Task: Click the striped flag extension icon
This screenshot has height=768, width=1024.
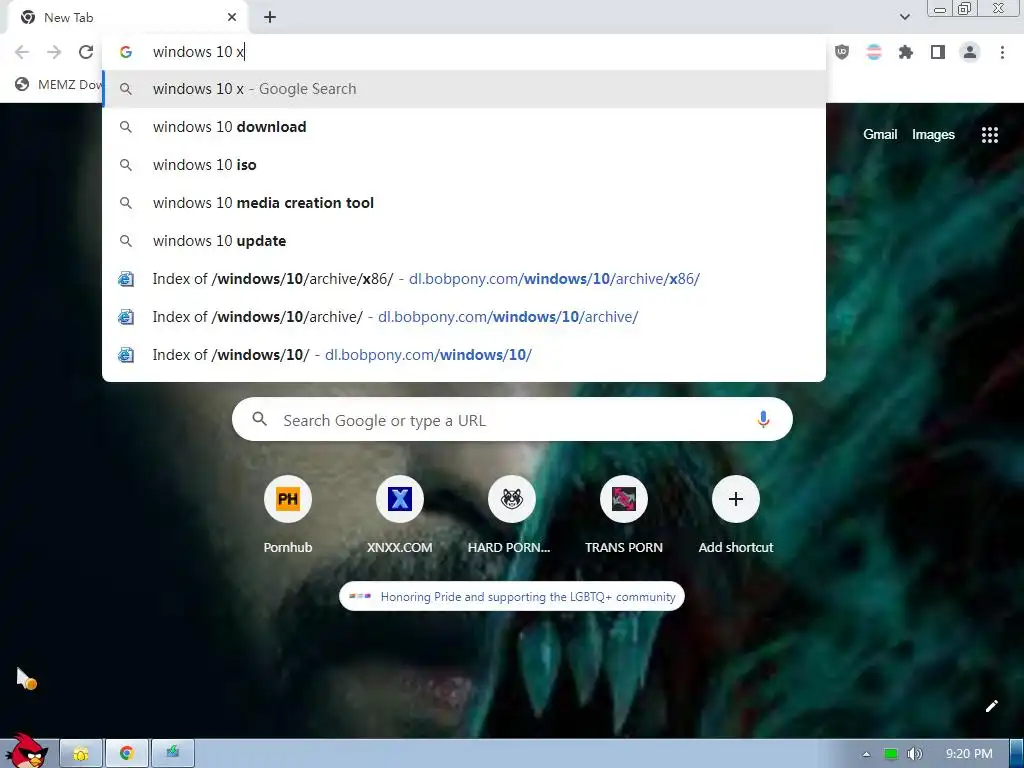Action: point(874,52)
